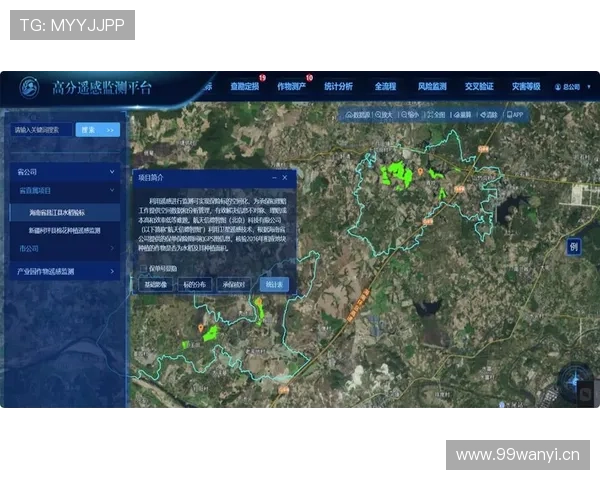Viewport: 600px width, 480px height.
Task: Collapse the 省公司 section
Action: click(x=65, y=172)
